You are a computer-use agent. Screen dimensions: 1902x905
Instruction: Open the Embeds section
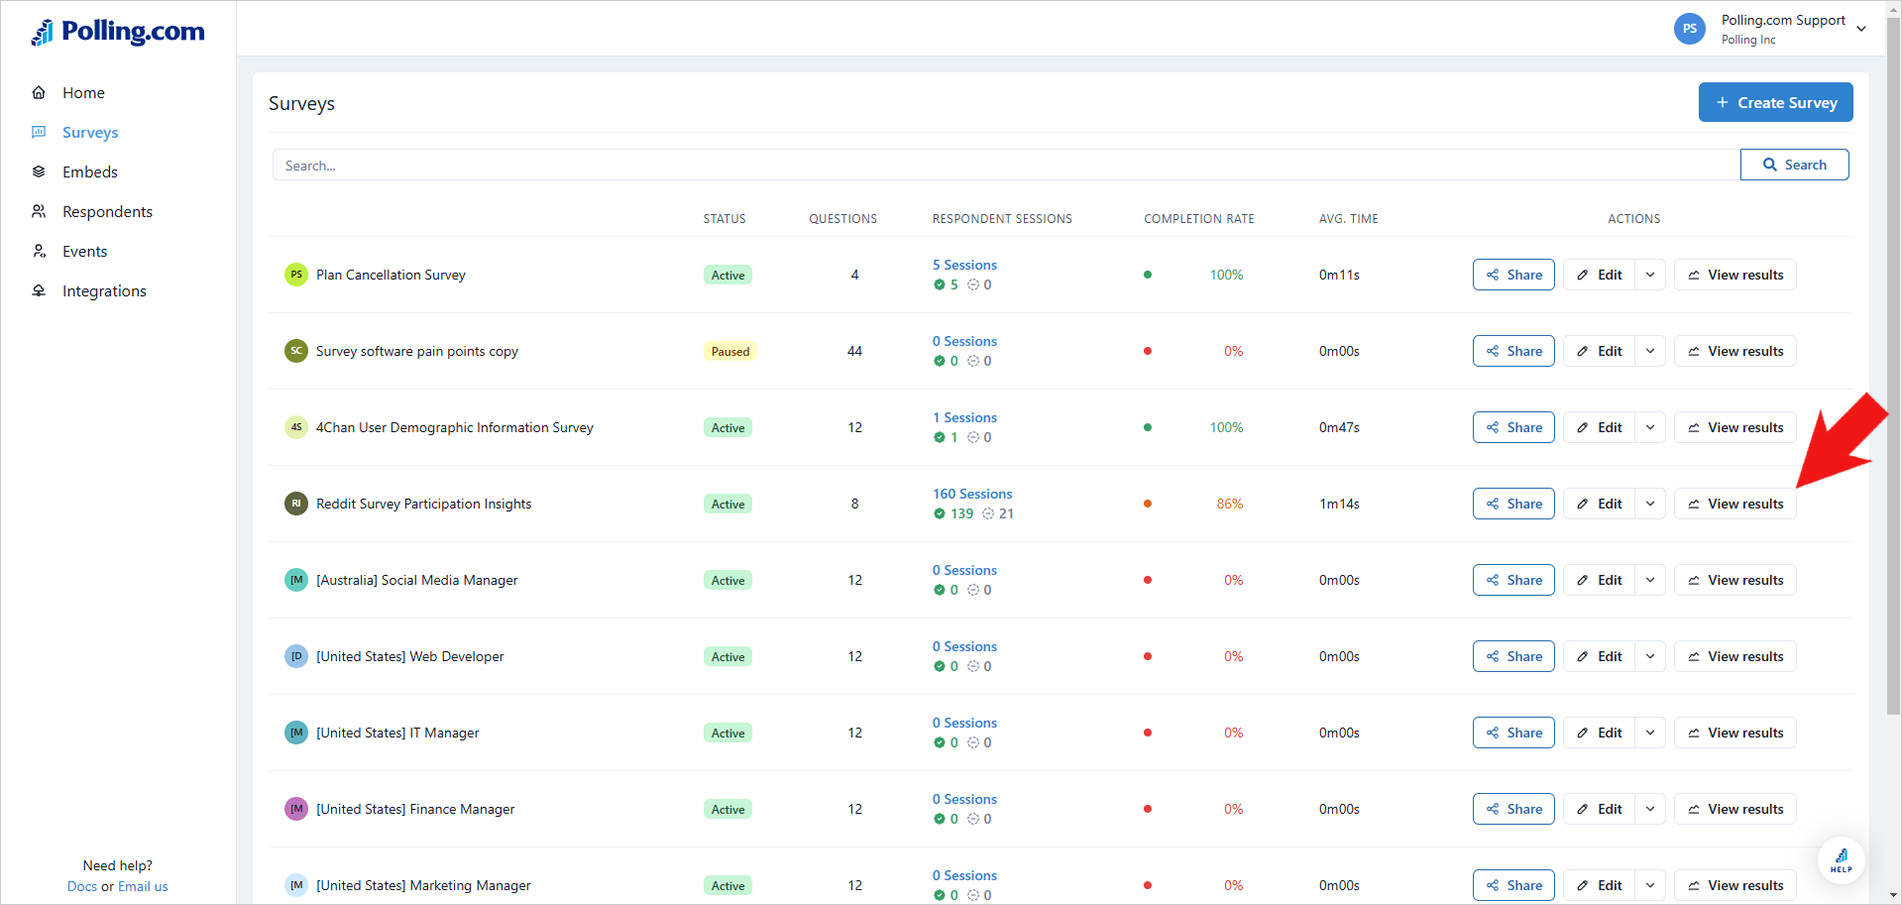[x=90, y=172]
